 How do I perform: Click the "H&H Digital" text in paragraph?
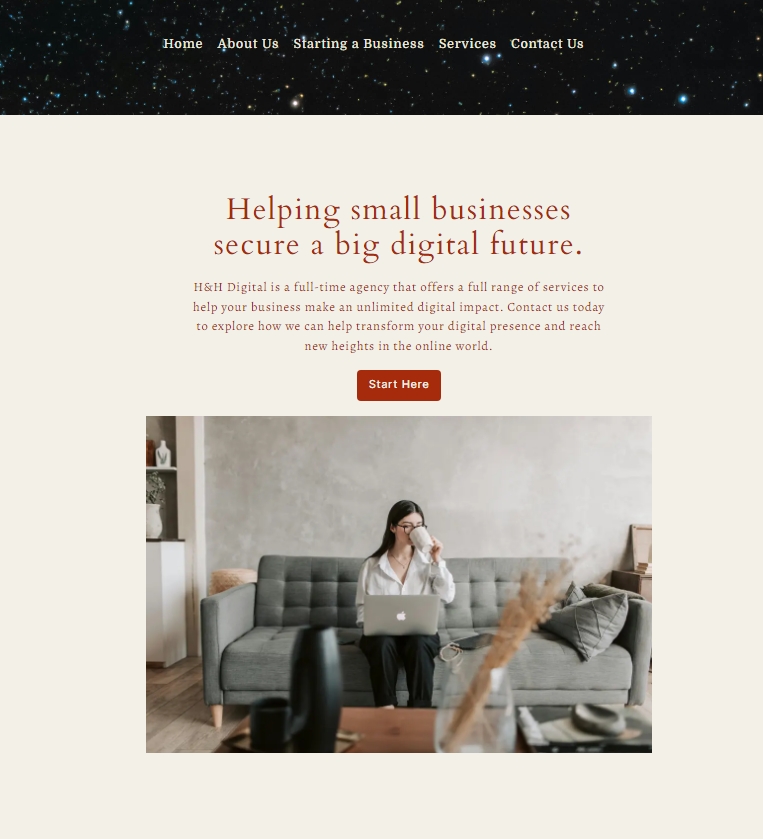click(x=230, y=287)
